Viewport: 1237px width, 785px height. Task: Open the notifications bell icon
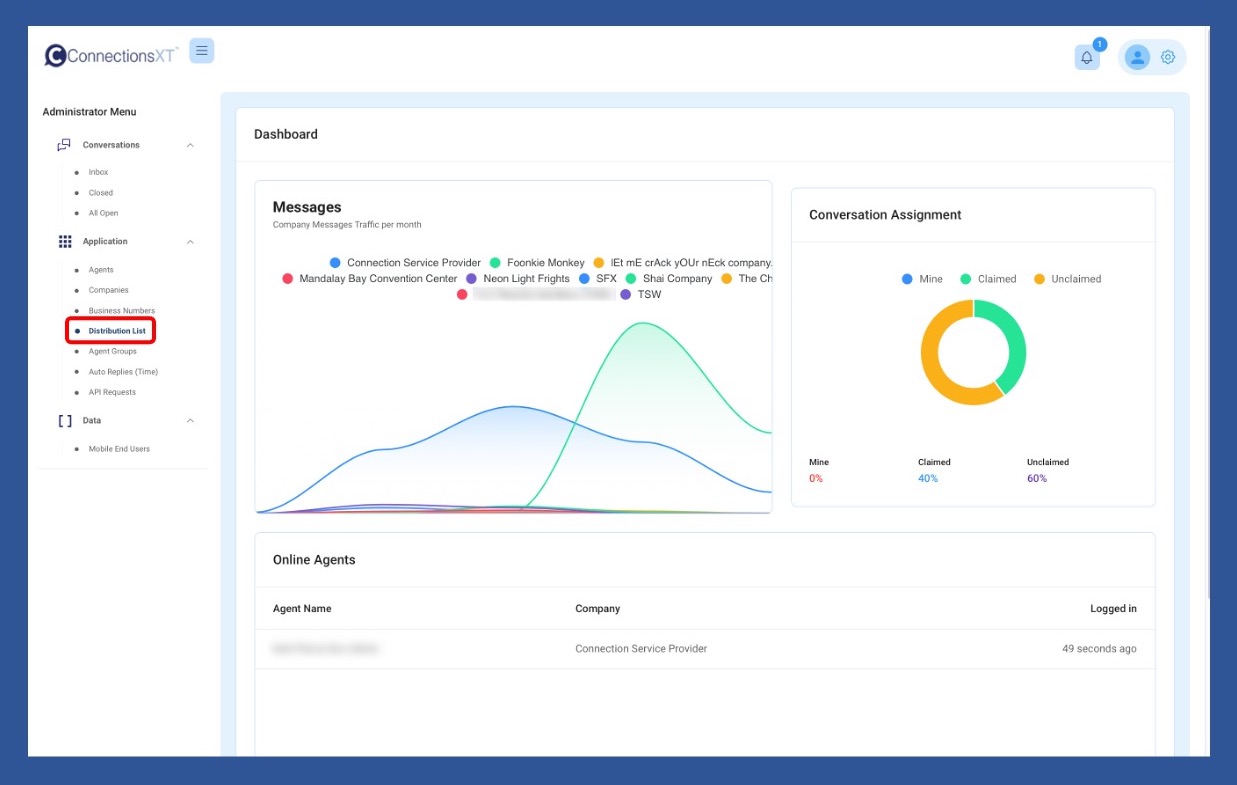click(x=1087, y=58)
